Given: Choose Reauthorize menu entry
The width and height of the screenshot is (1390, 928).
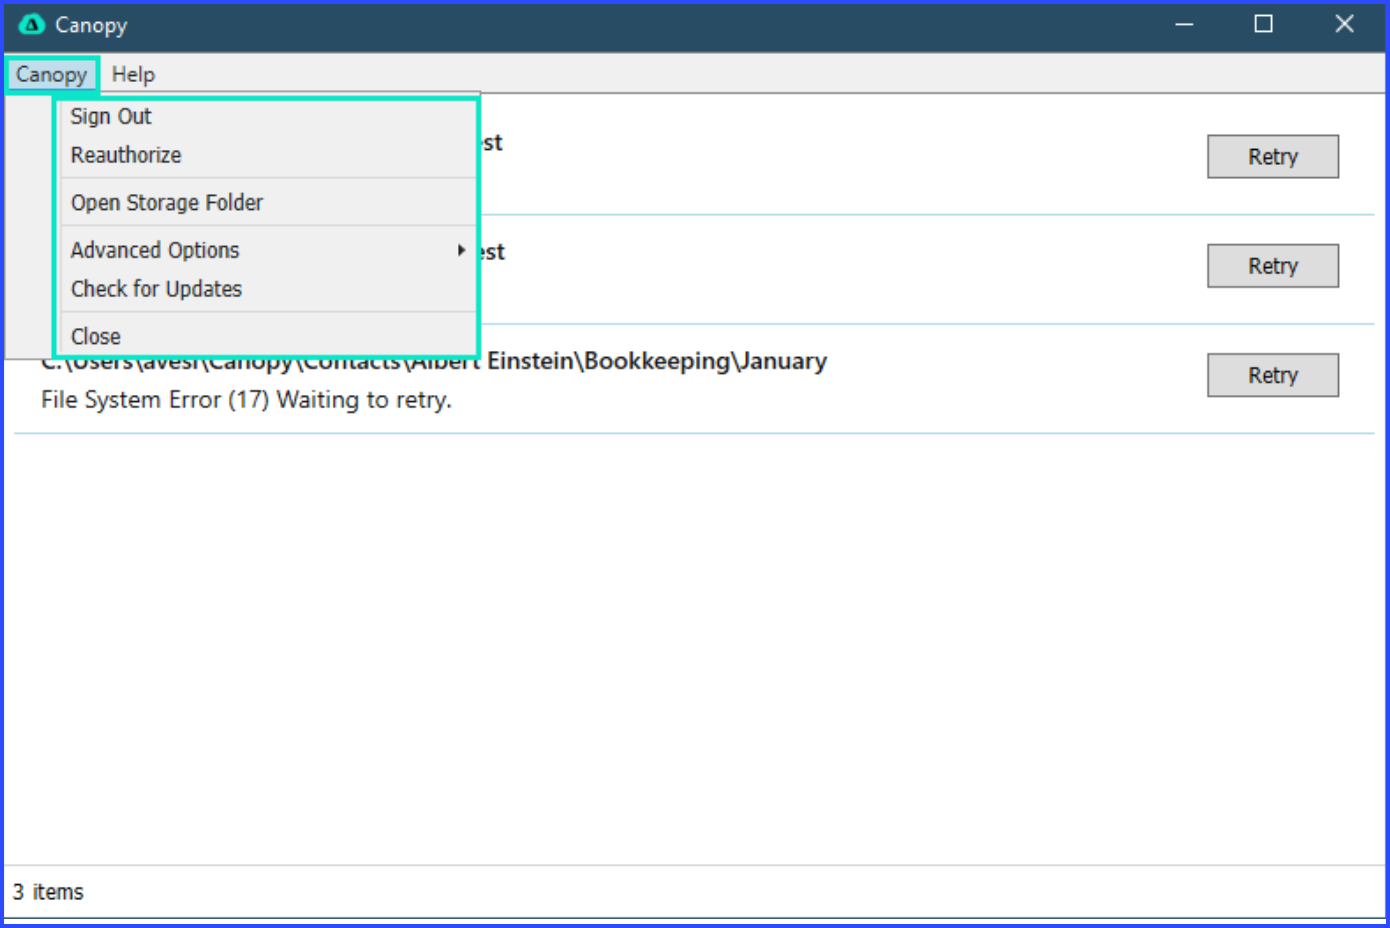Looking at the screenshot, I should click(266, 155).
